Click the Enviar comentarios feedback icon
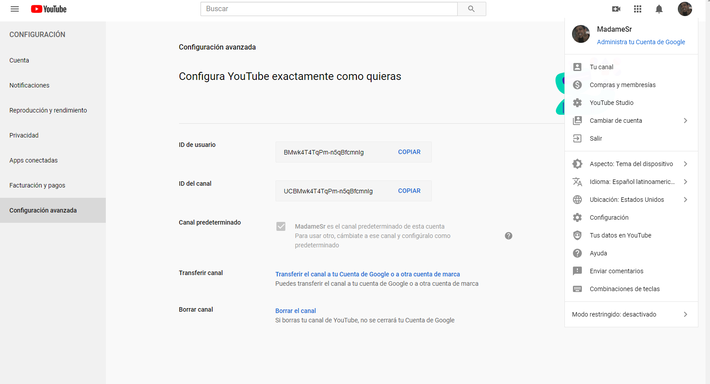Viewport: 710px width, 384px height. coord(577,271)
